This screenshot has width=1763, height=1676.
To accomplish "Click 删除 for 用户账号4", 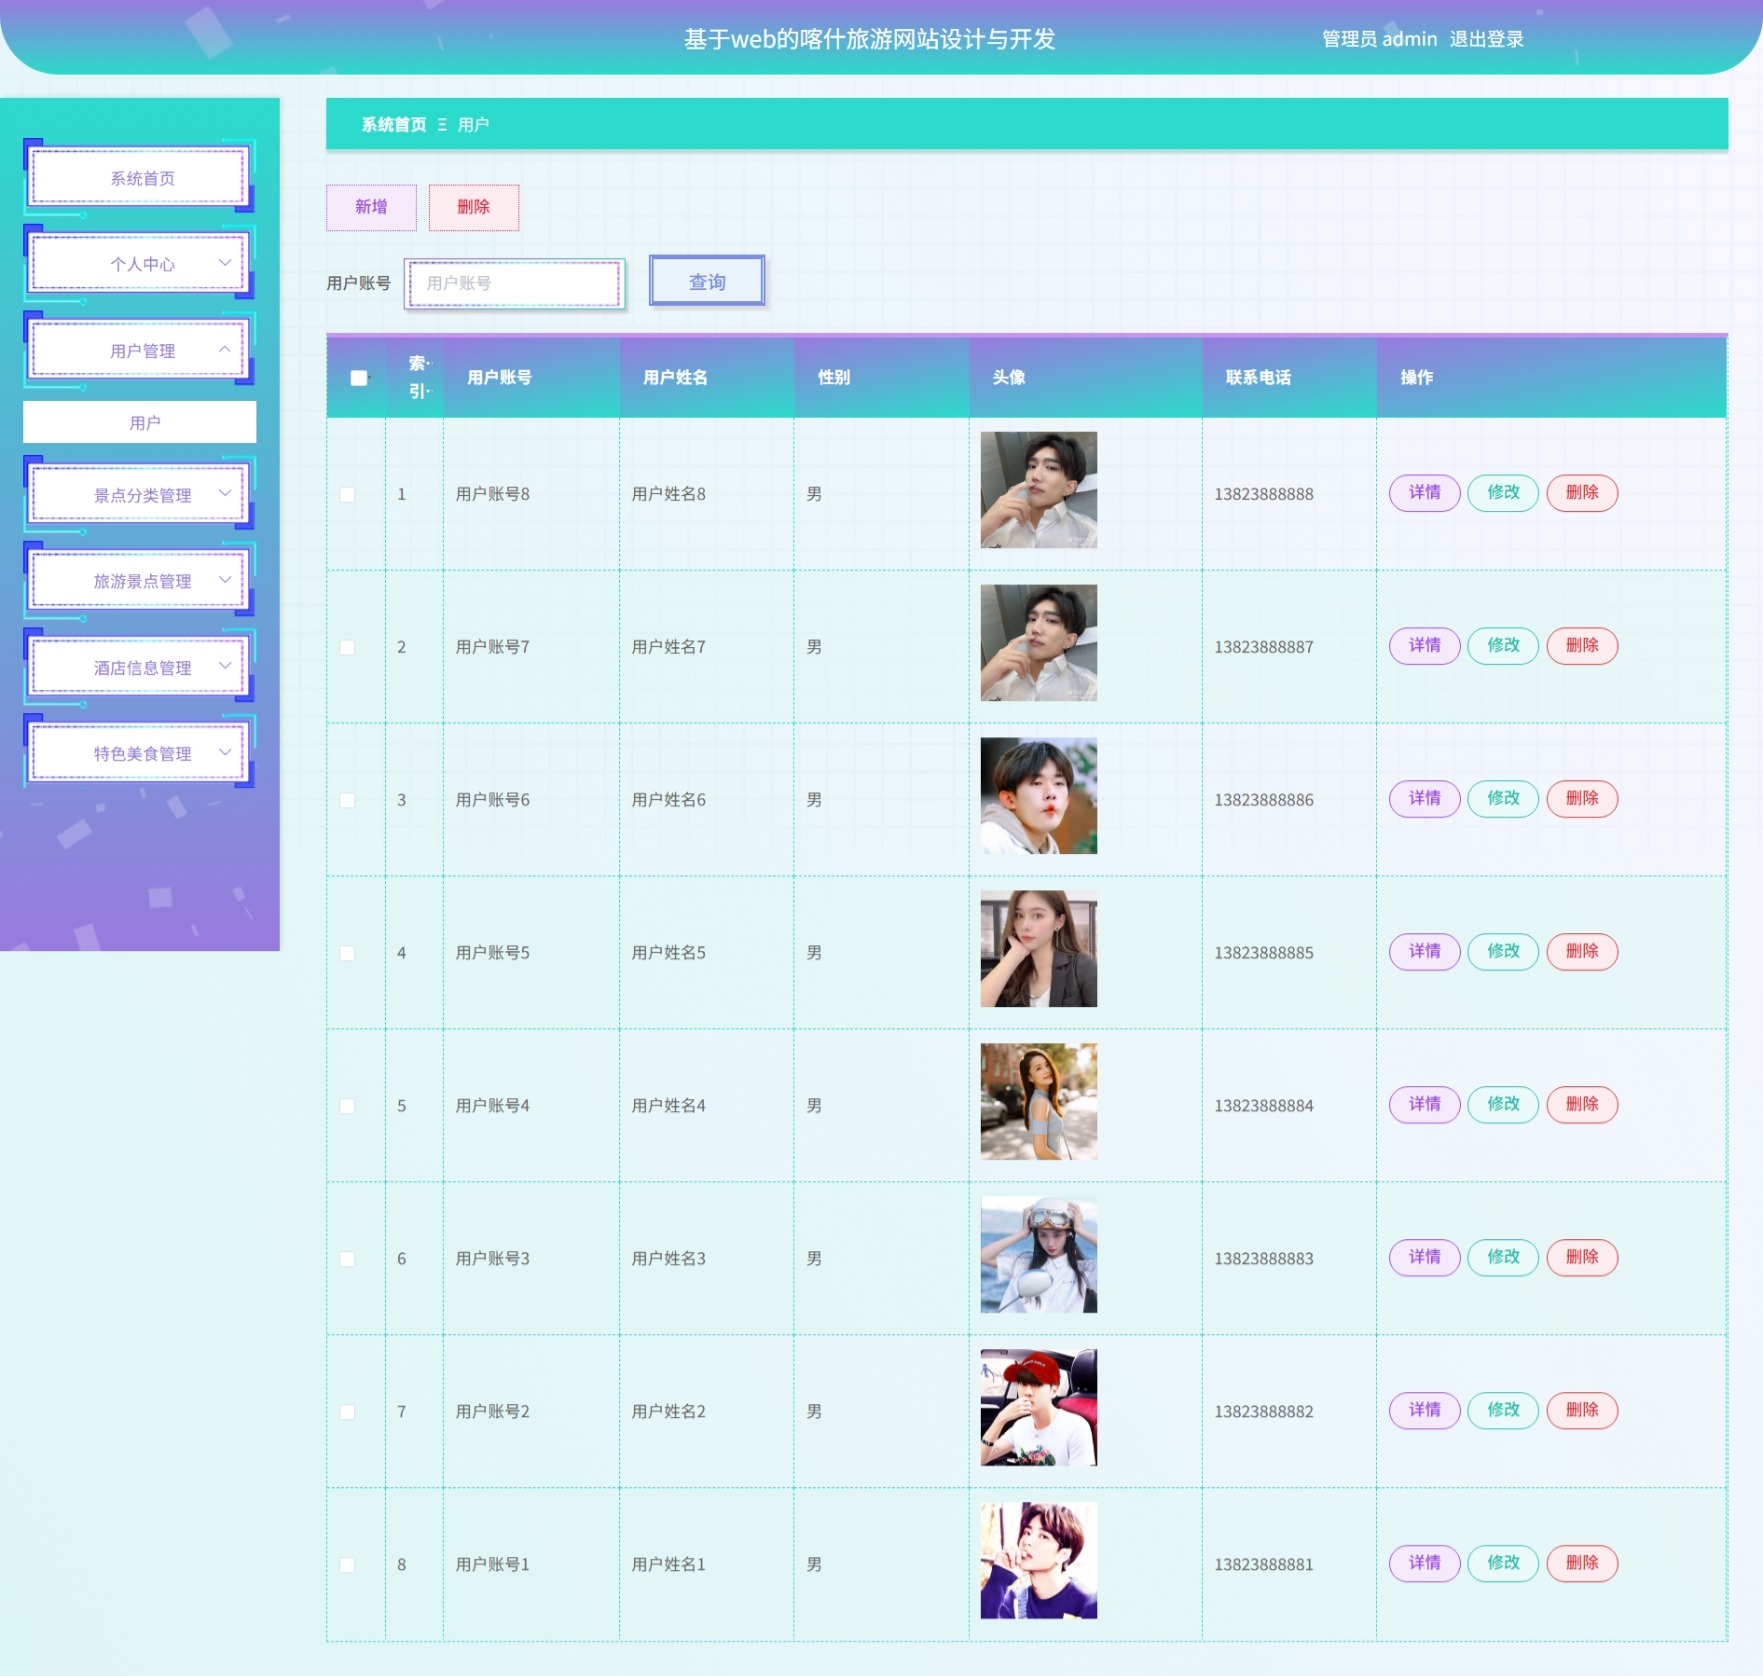I will click(1581, 1105).
